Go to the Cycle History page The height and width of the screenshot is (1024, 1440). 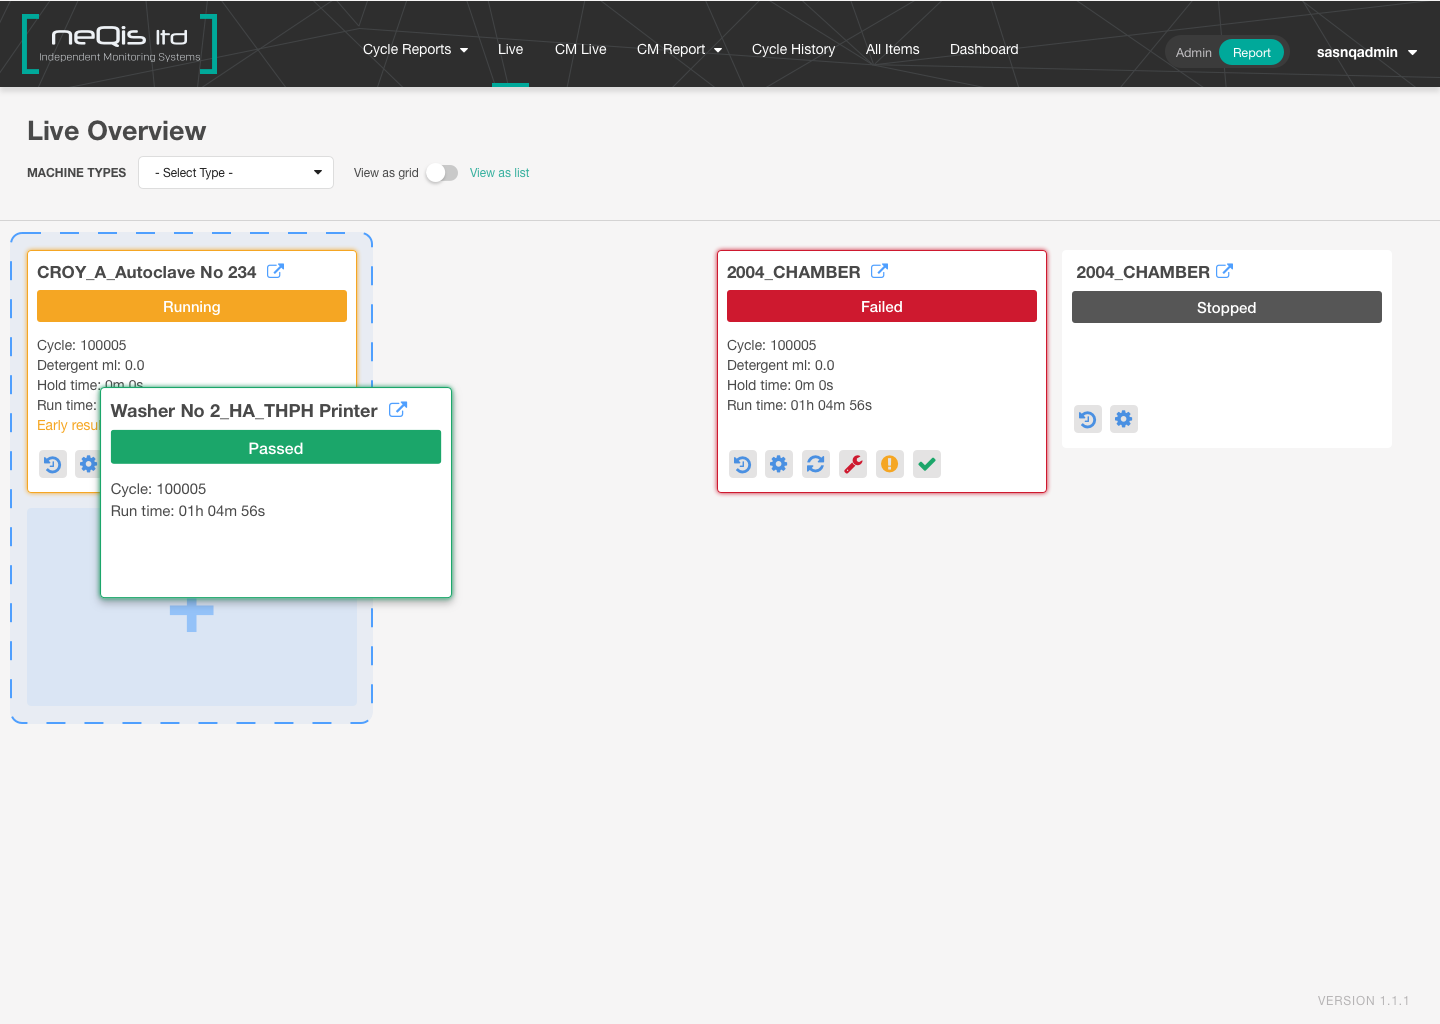tap(793, 49)
